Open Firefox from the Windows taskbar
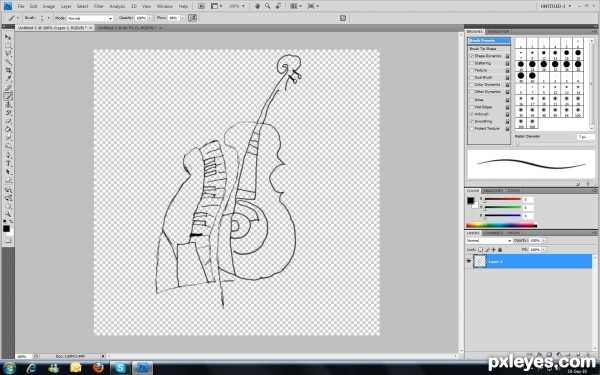The width and height of the screenshot is (600, 375). point(98,368)
